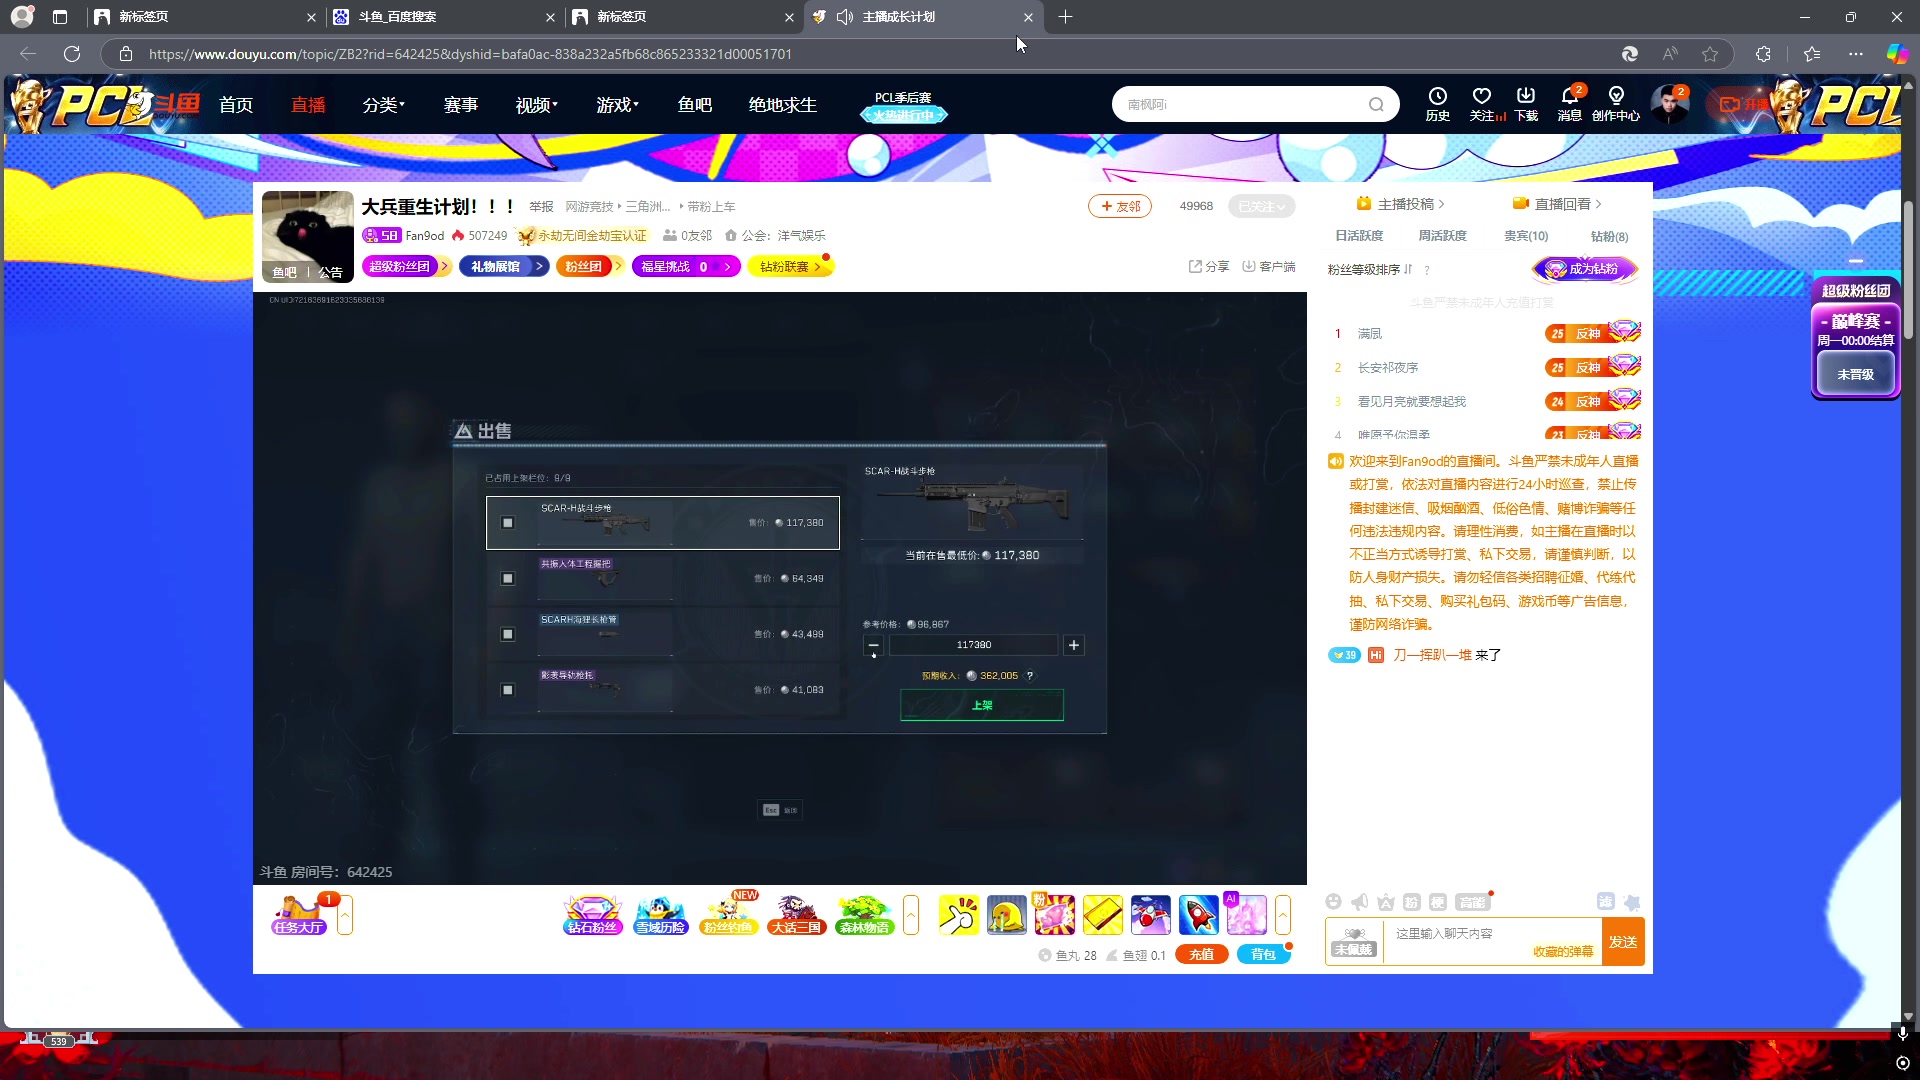
Task: Toggle fan level sorting 粉丝等级排序
Action: tap(1370, 269)
